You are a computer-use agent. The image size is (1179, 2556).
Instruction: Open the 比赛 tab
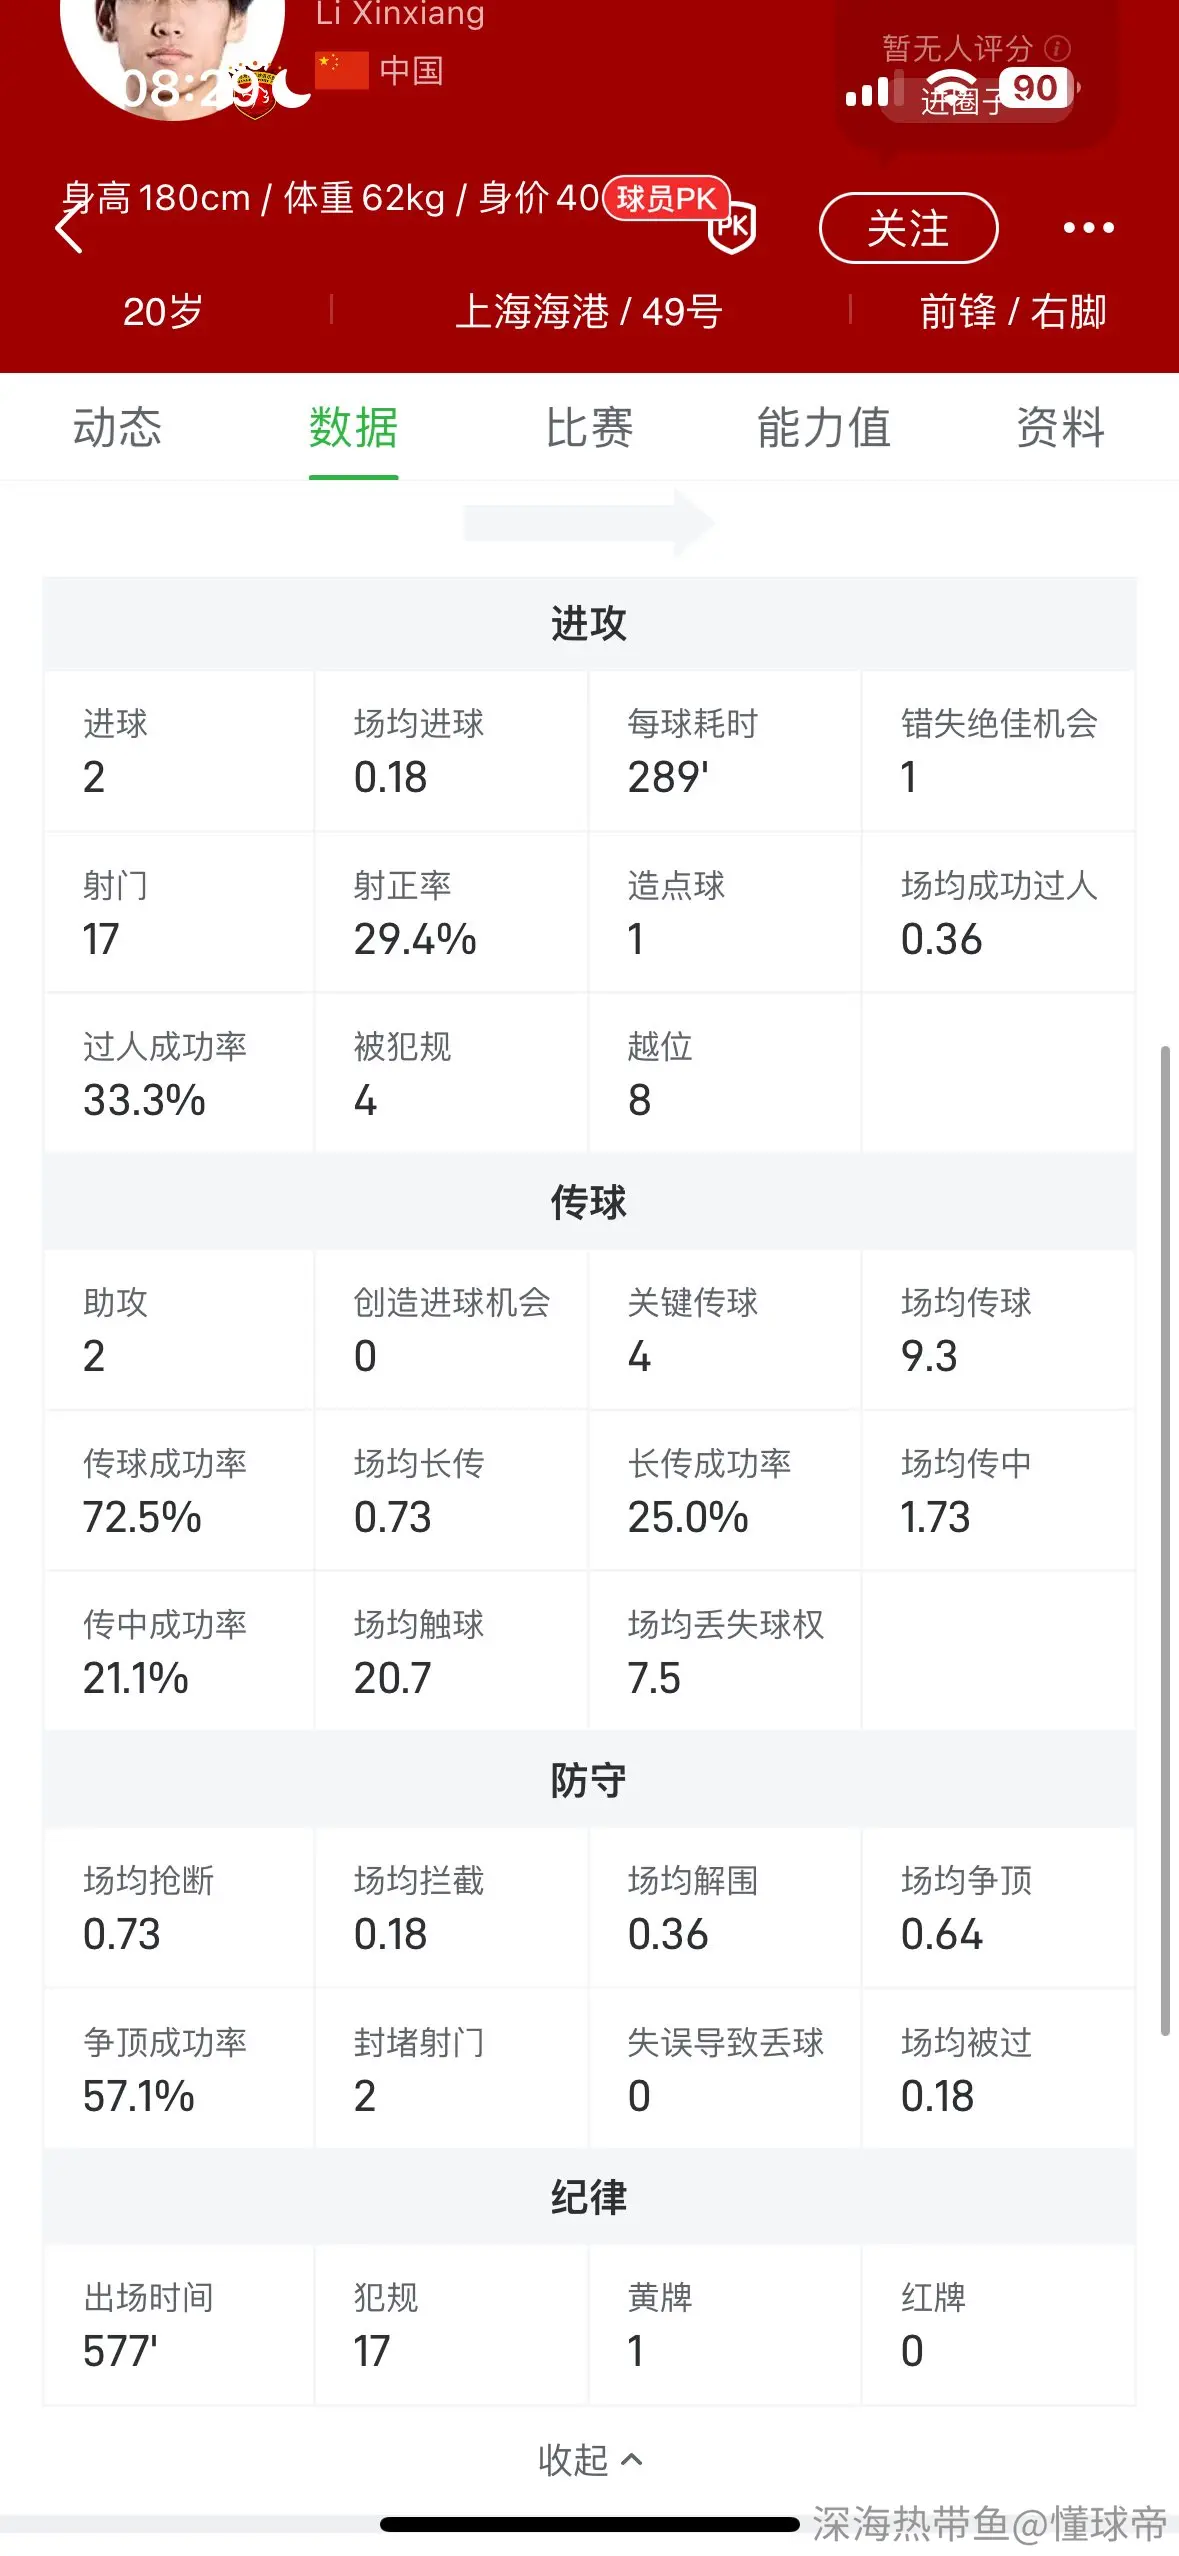(589, 428)
